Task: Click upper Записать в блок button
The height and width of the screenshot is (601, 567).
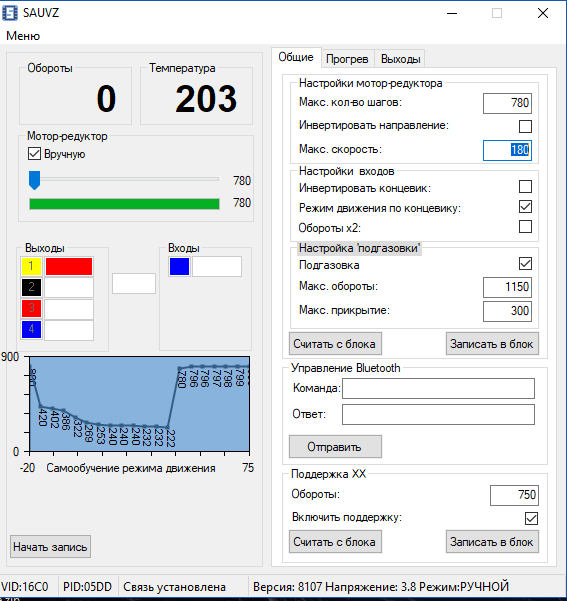Action: [x=492, y=344]
